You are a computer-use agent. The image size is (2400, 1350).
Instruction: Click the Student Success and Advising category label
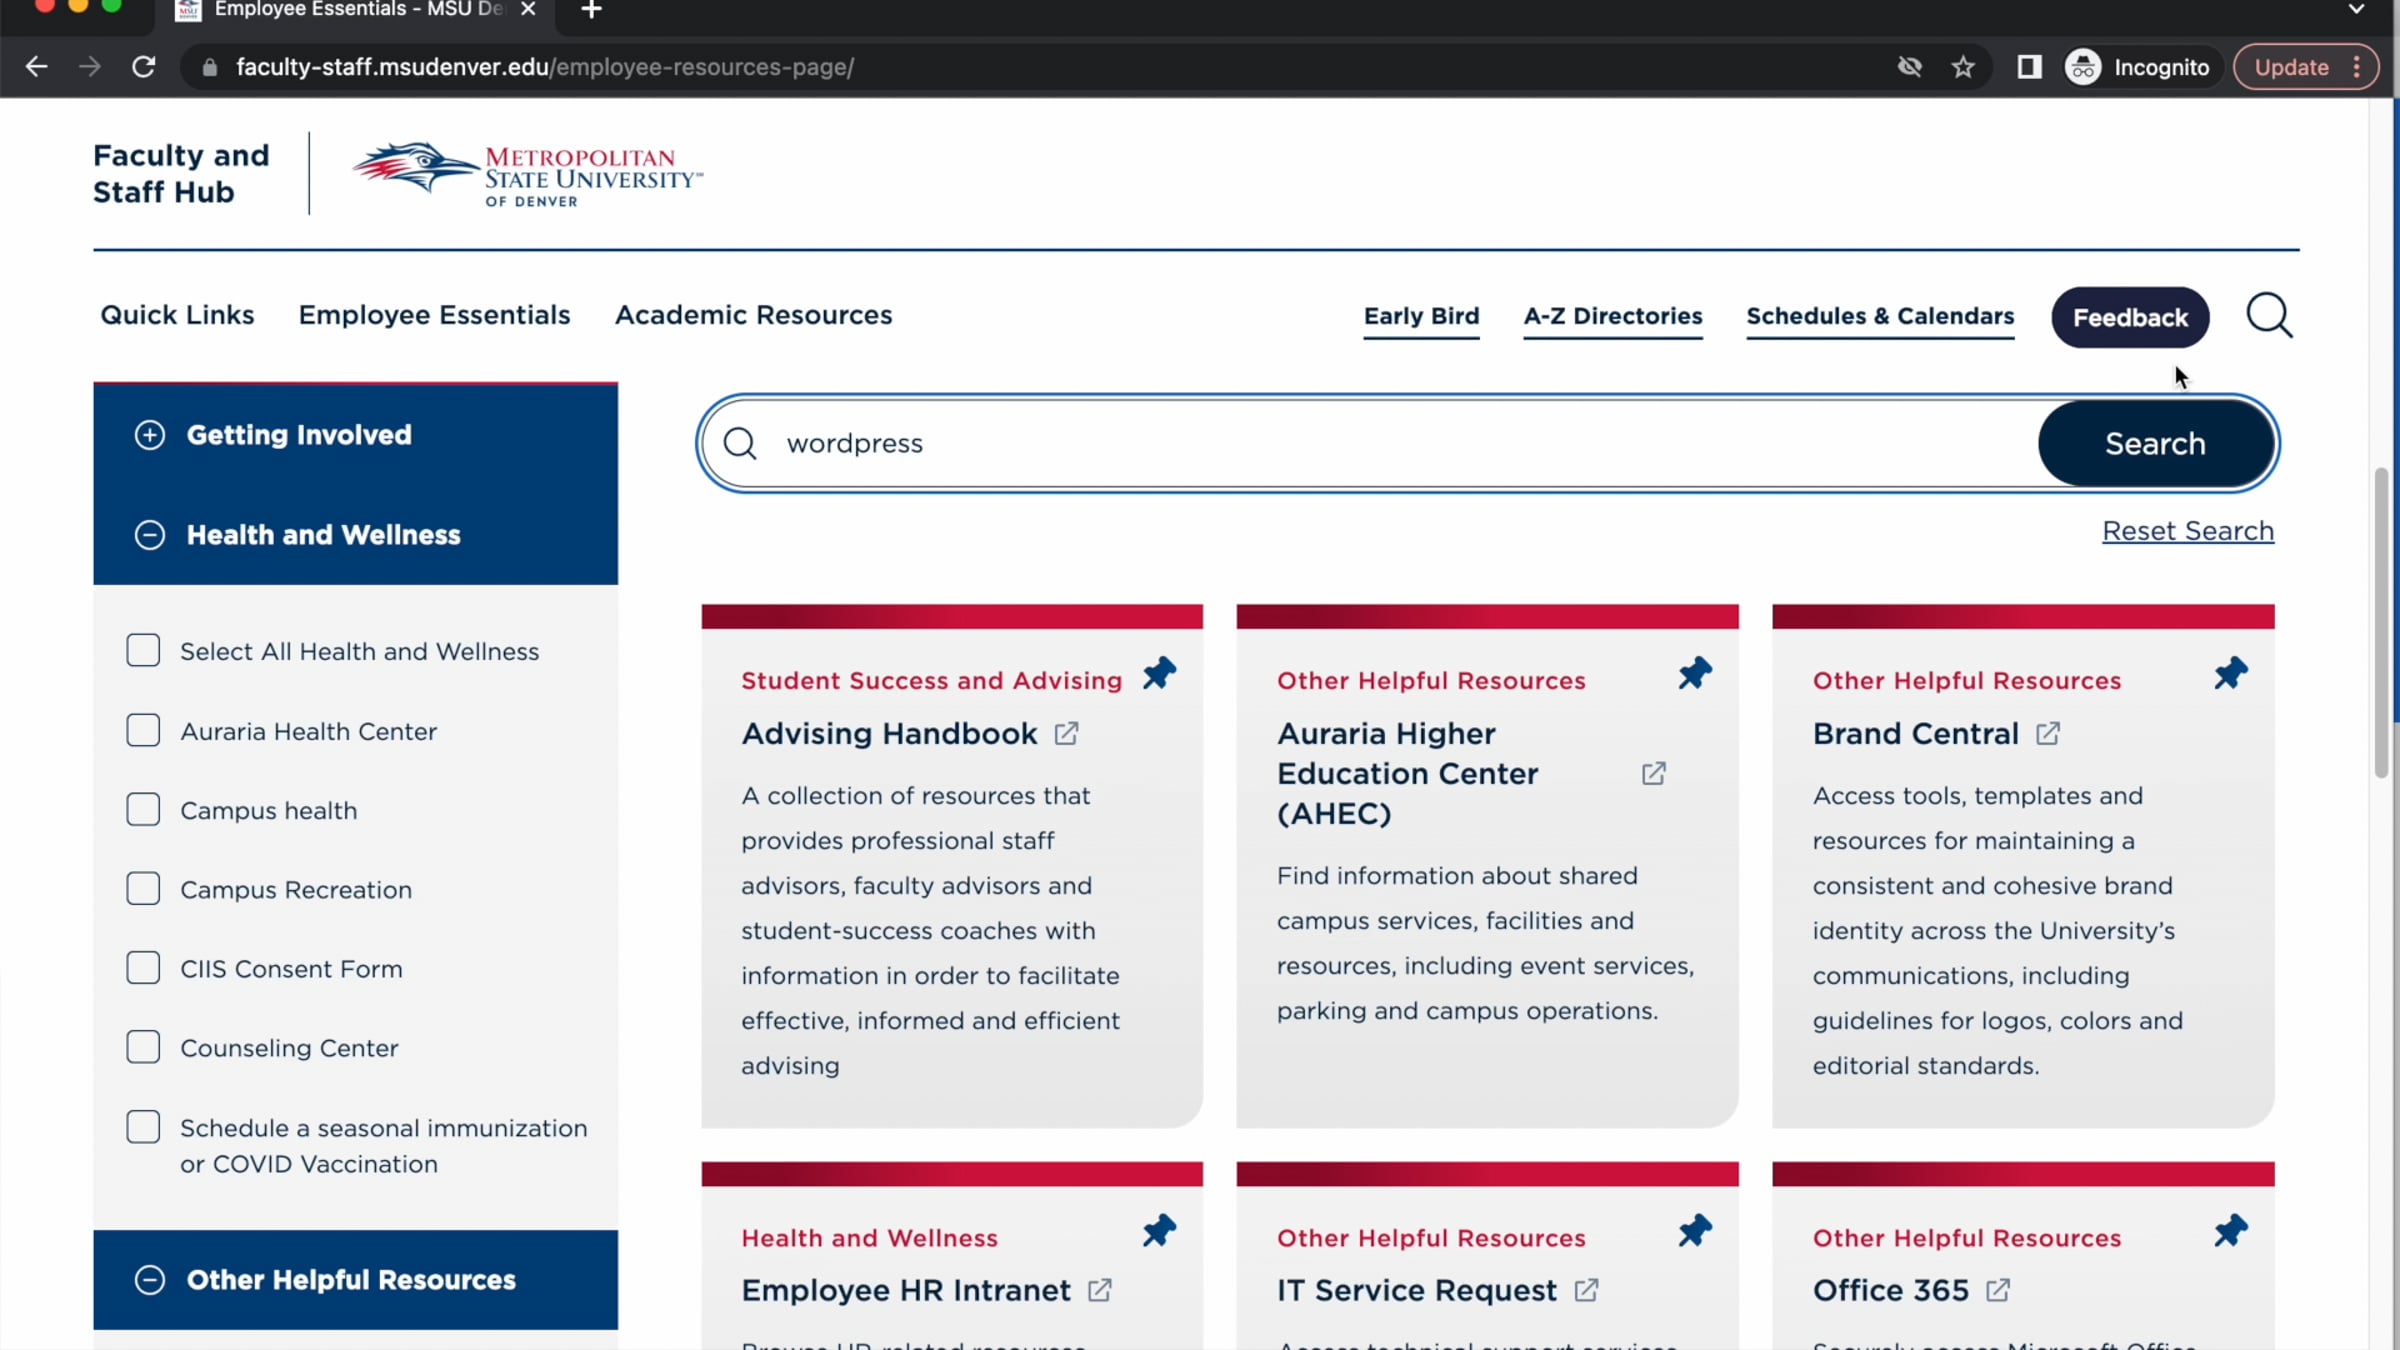pyautogui.click(x=931, y=681)
